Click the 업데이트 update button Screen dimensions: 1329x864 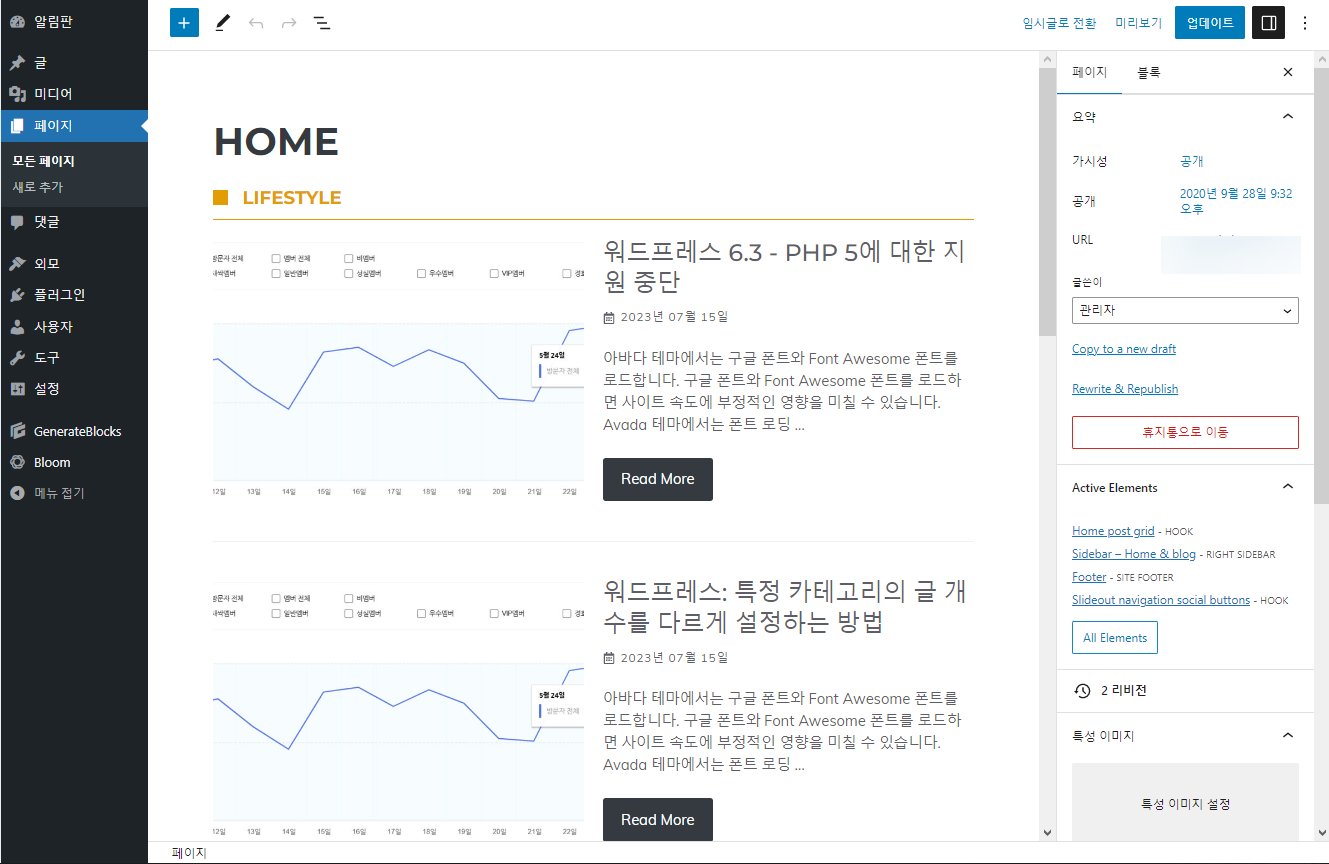pos(1210,22)
